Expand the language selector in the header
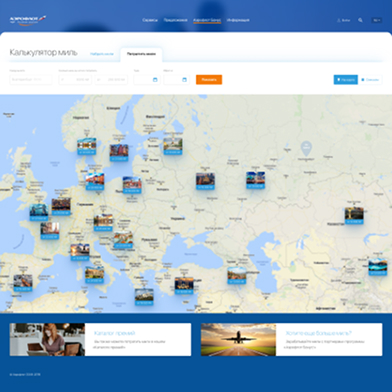Viewport: 392px width, 392px height. click(x=377, y=20)
